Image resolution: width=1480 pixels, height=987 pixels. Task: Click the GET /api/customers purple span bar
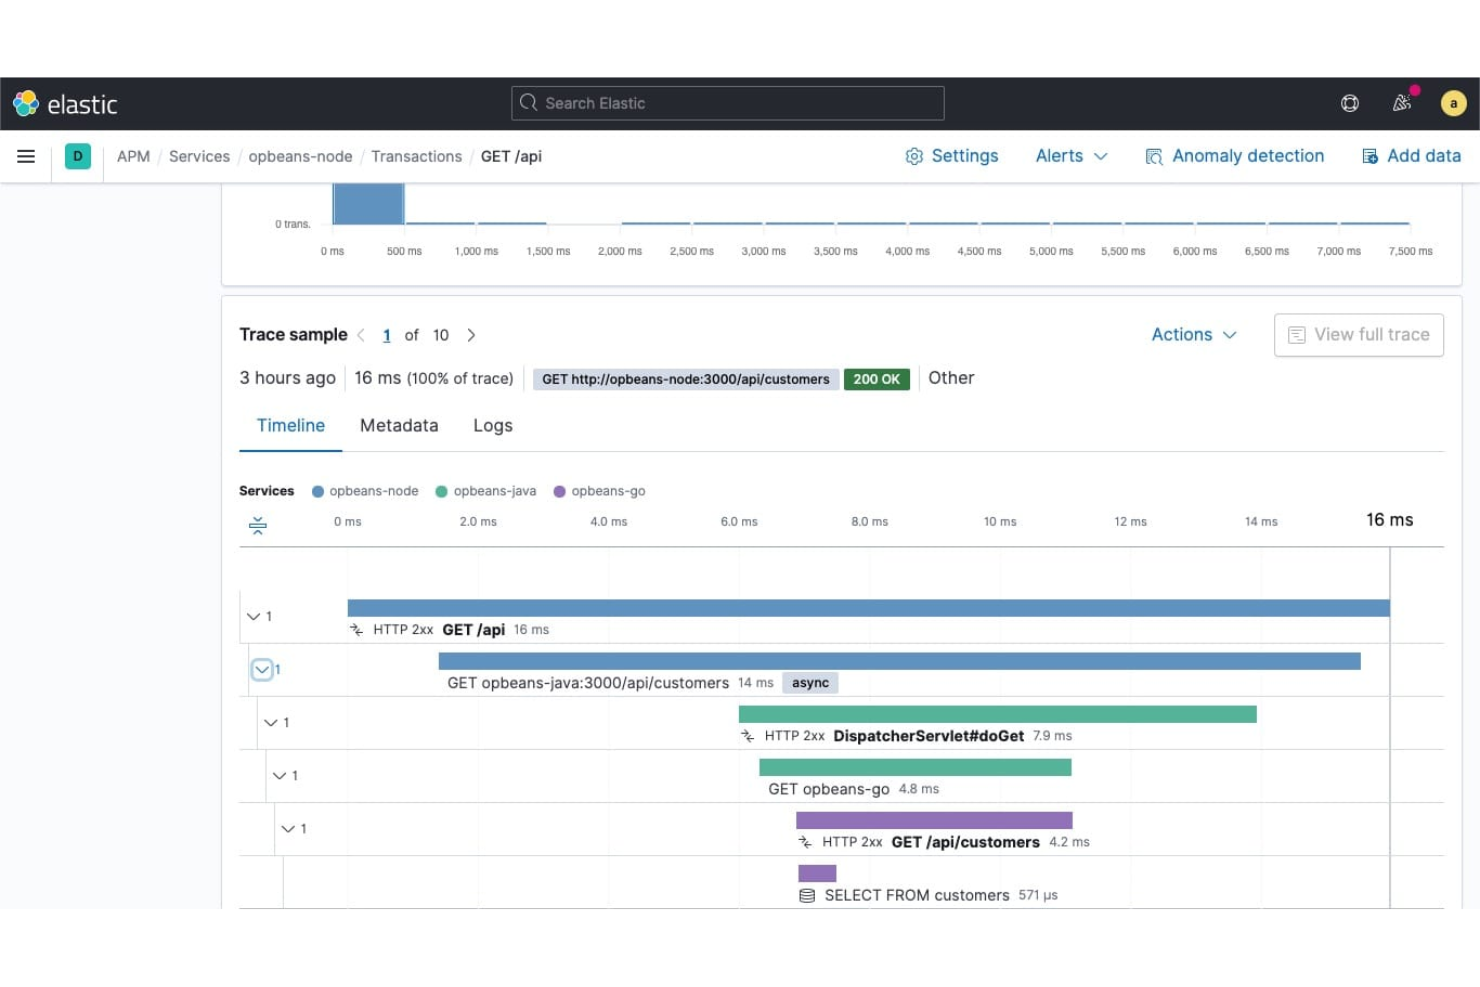(934, 820)
